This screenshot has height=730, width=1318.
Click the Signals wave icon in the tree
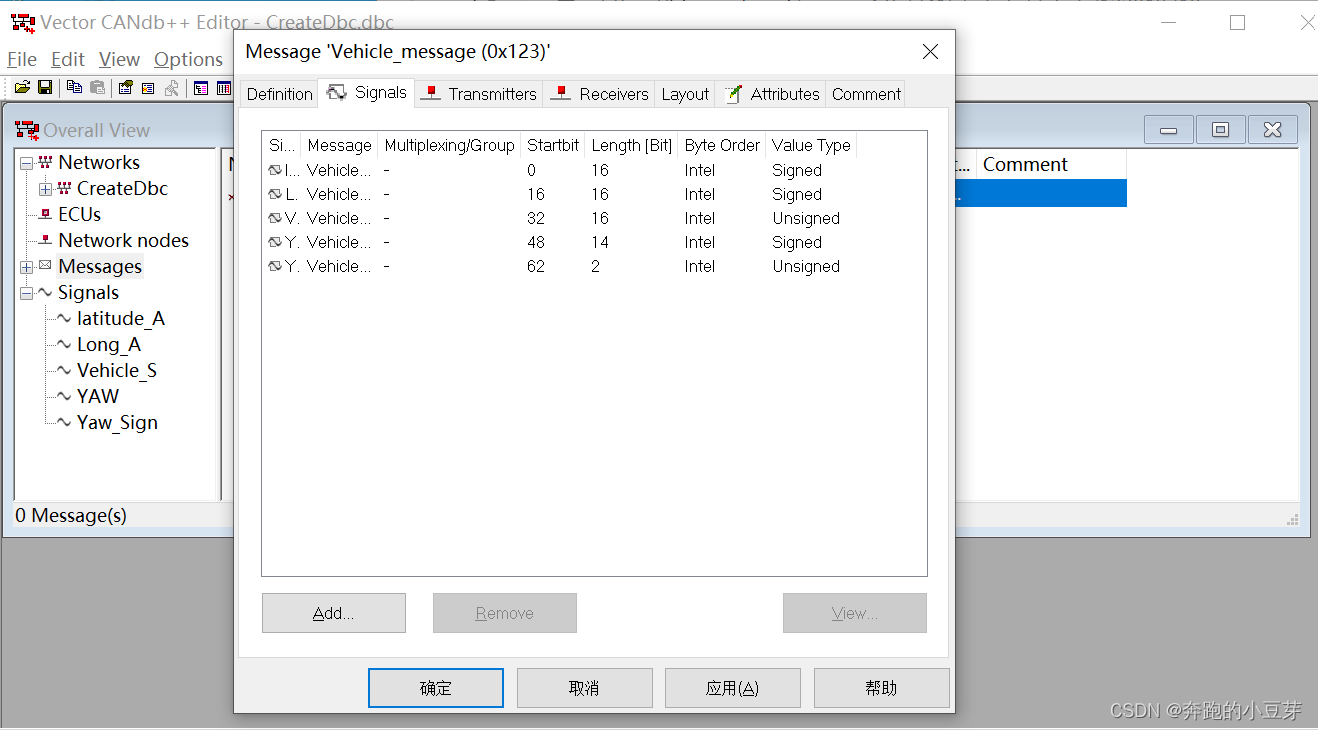click(x=45, y=292)
